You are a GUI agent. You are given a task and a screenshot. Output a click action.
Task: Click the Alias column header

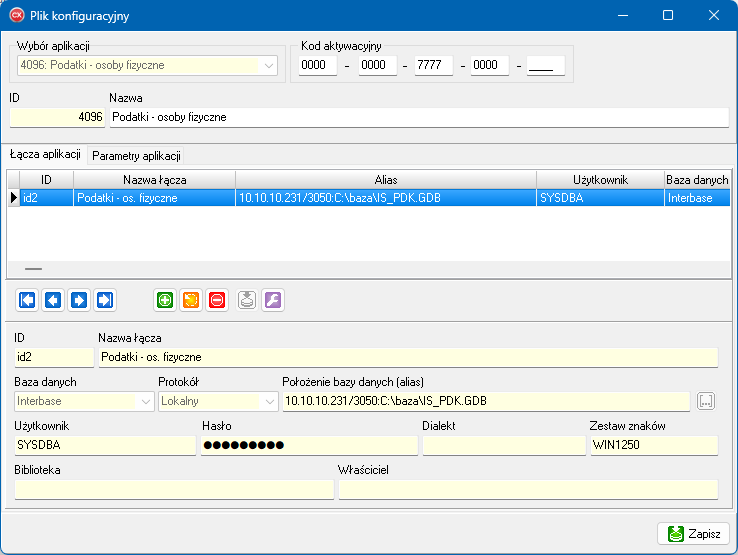pos(386,179)
